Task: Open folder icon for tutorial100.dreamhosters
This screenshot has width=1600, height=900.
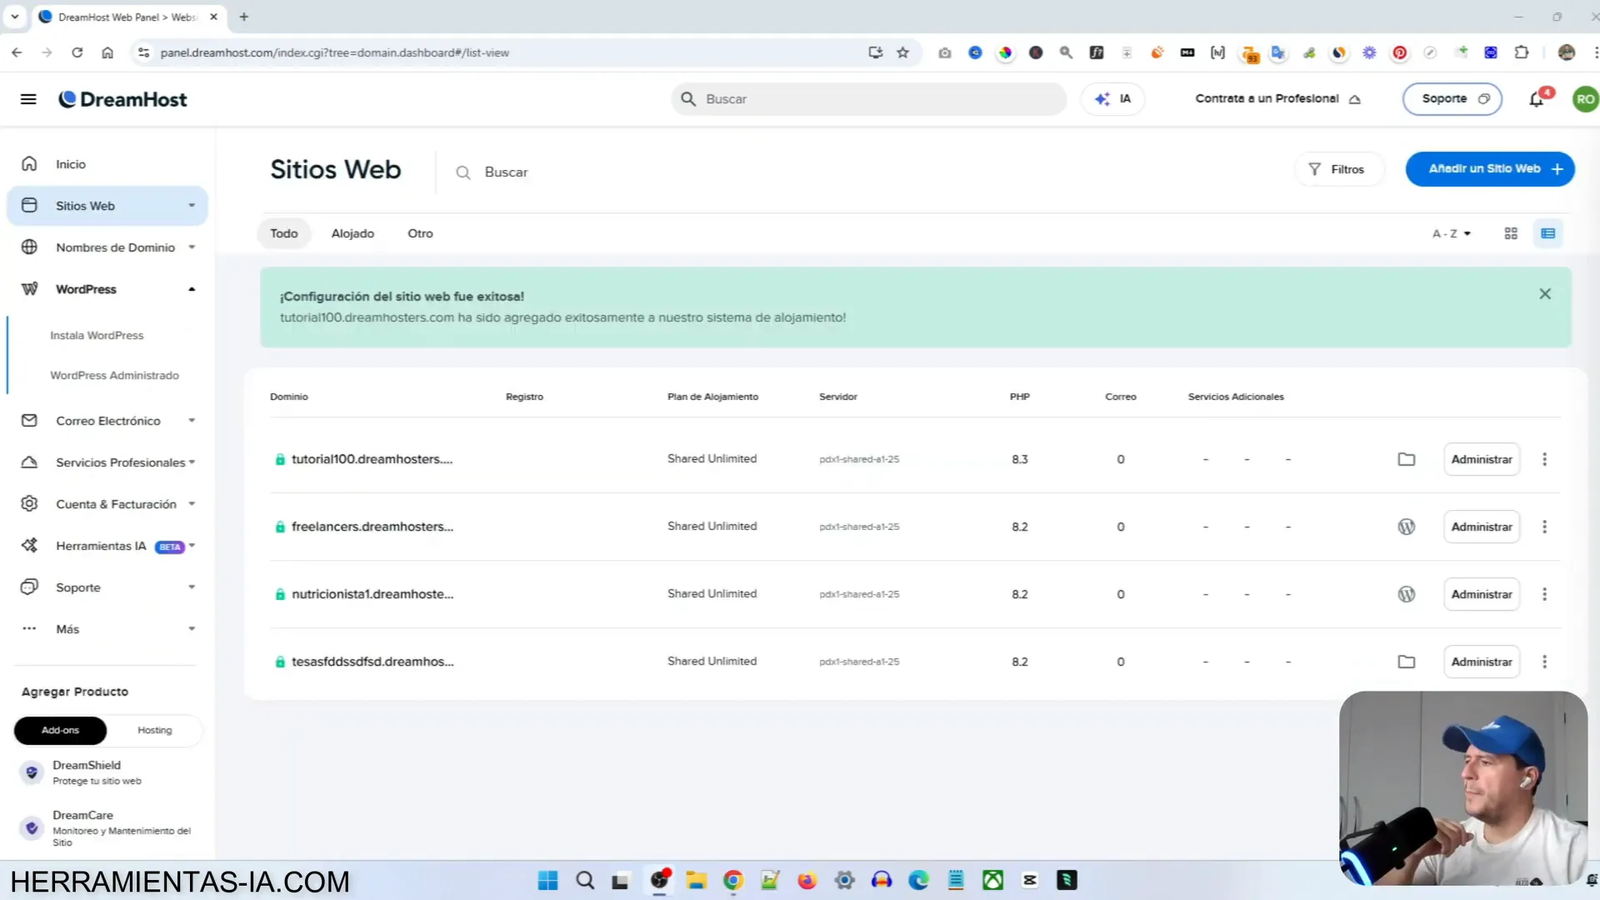Action: [1406, 459]
